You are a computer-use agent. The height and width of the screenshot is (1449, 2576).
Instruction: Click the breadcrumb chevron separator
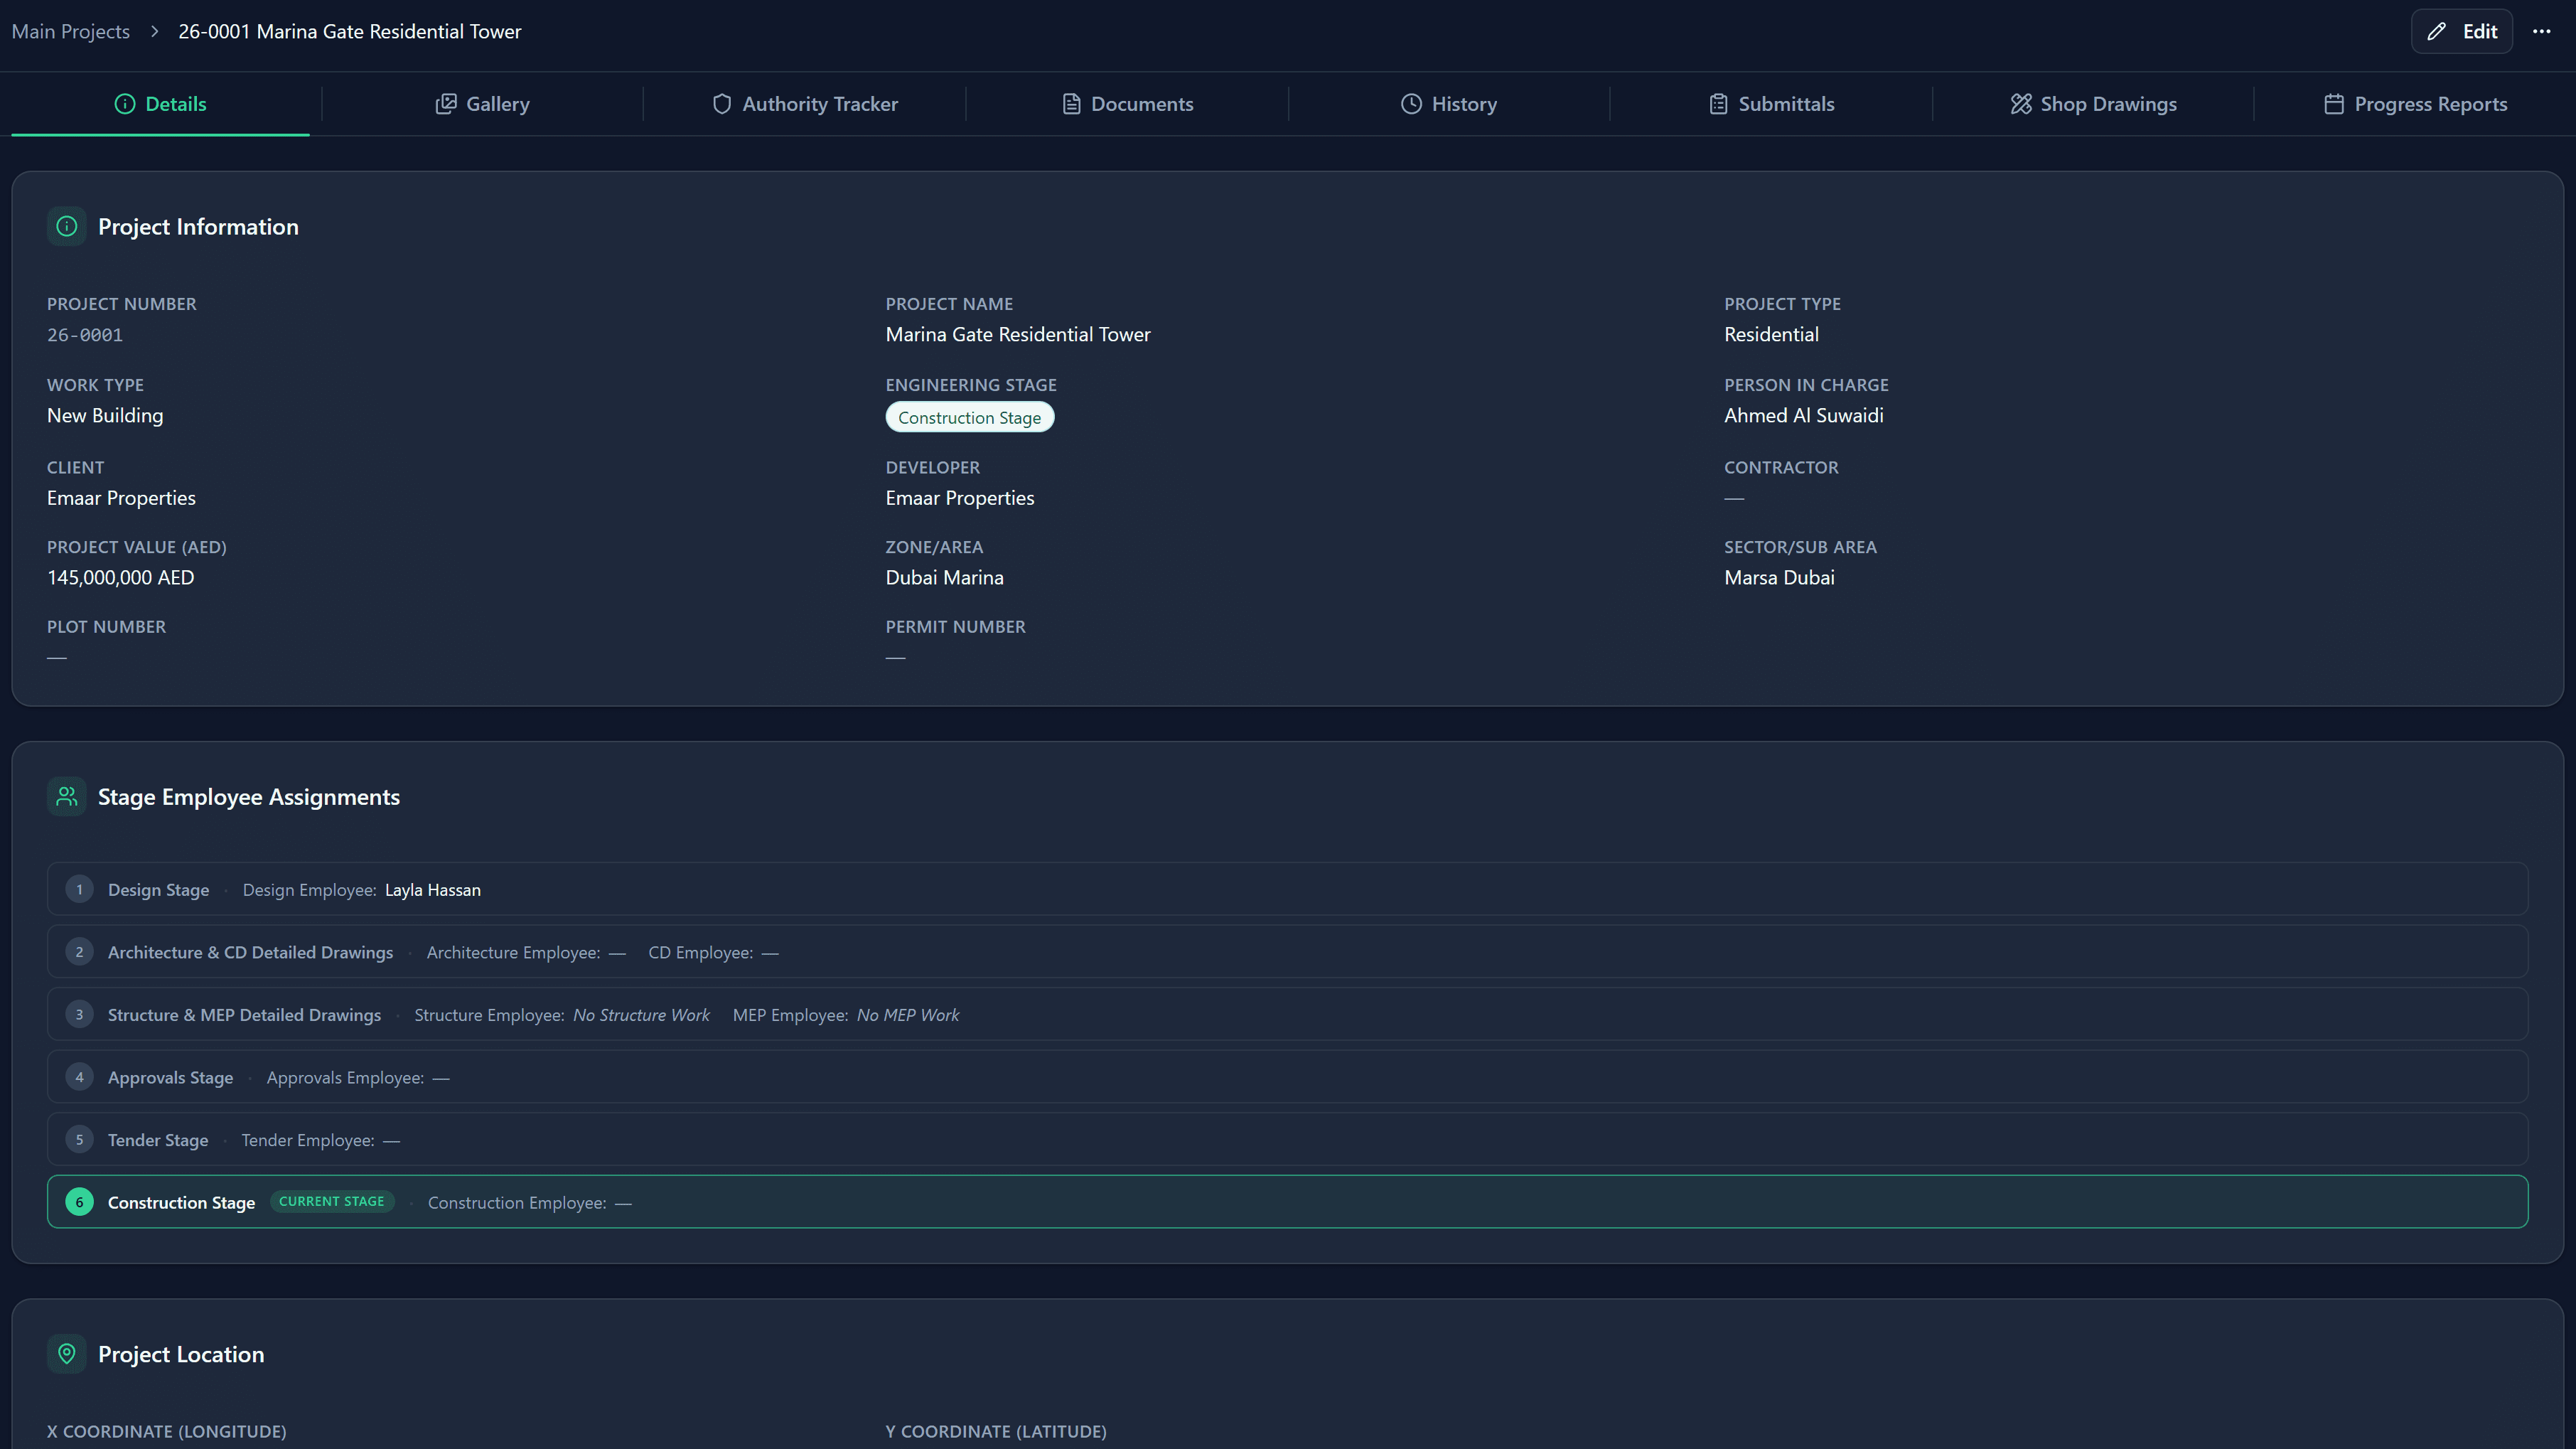(x=154, y=32)
